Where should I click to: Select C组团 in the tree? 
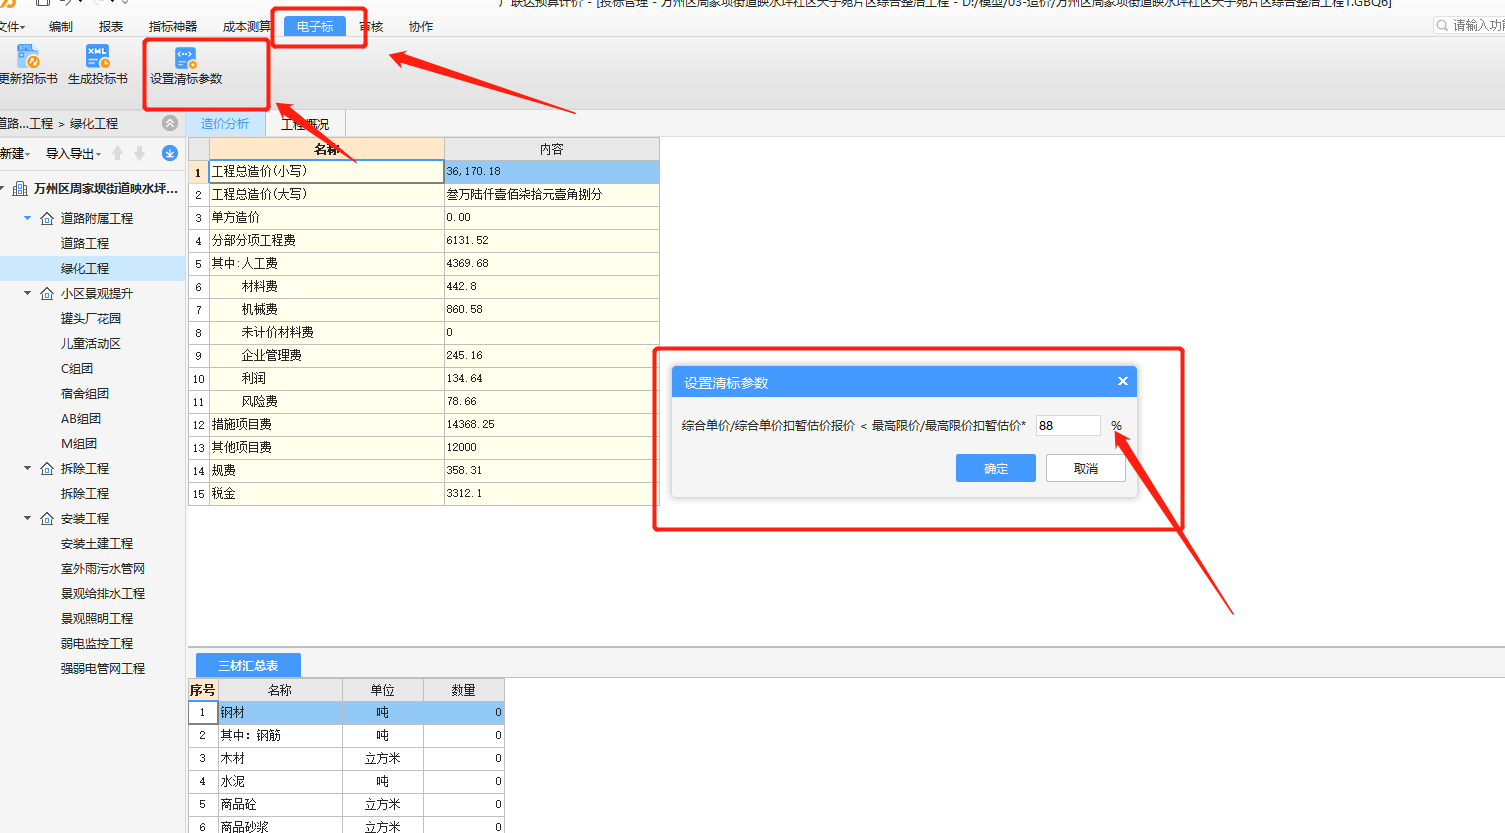[77, 368]
